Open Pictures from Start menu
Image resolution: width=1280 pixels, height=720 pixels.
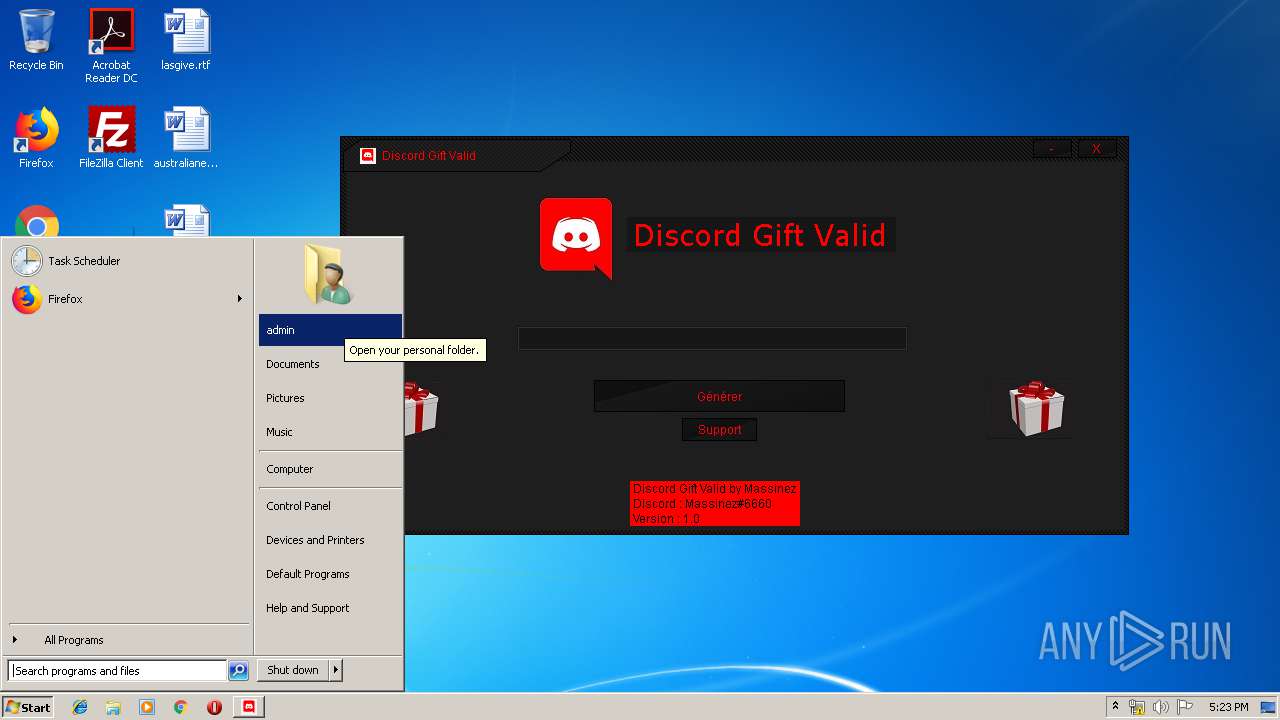tap(330, 398)
